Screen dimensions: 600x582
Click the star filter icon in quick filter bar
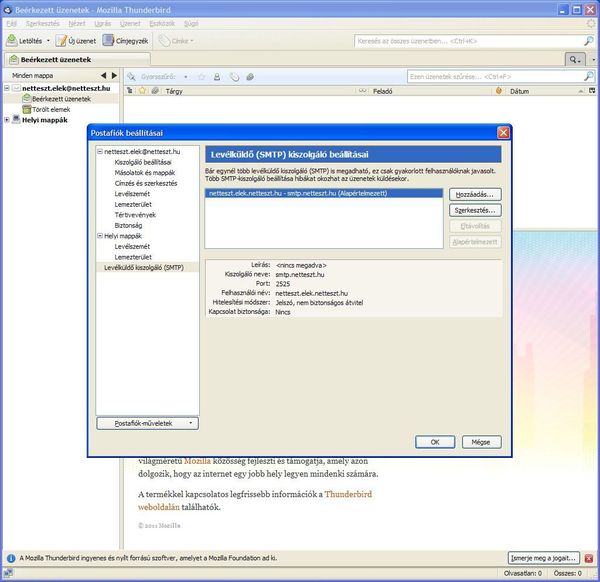pos(201,76)
